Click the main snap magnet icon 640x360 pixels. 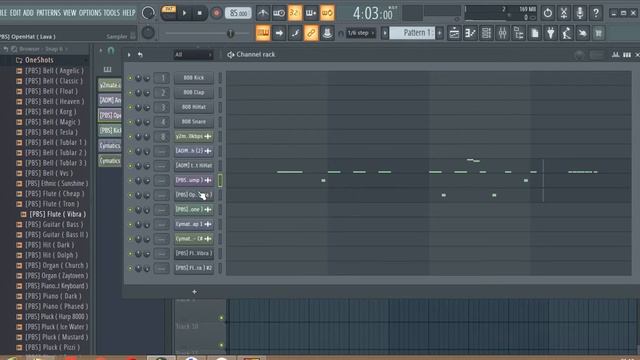[x=341, y=33]
